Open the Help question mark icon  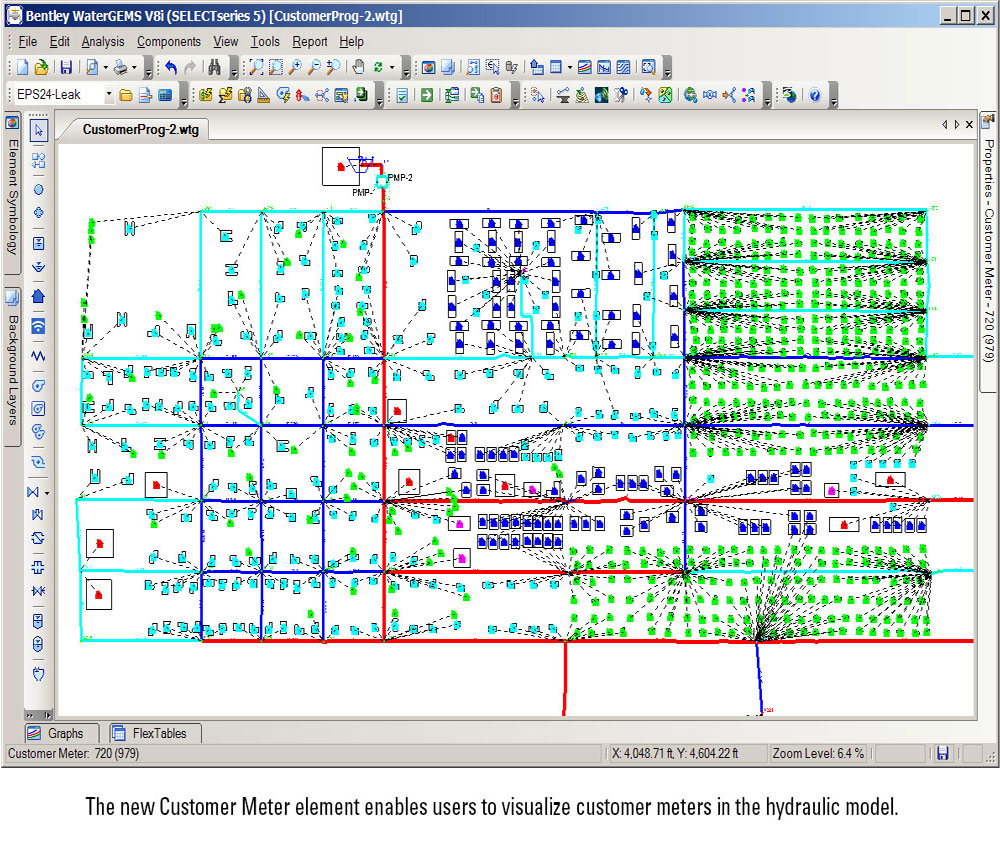814,95
